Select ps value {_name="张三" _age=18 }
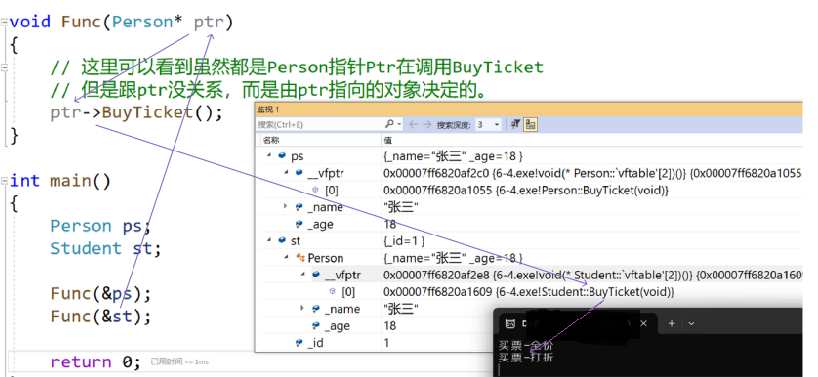Viewport: 818px width, 377px height. coord(453,155)
